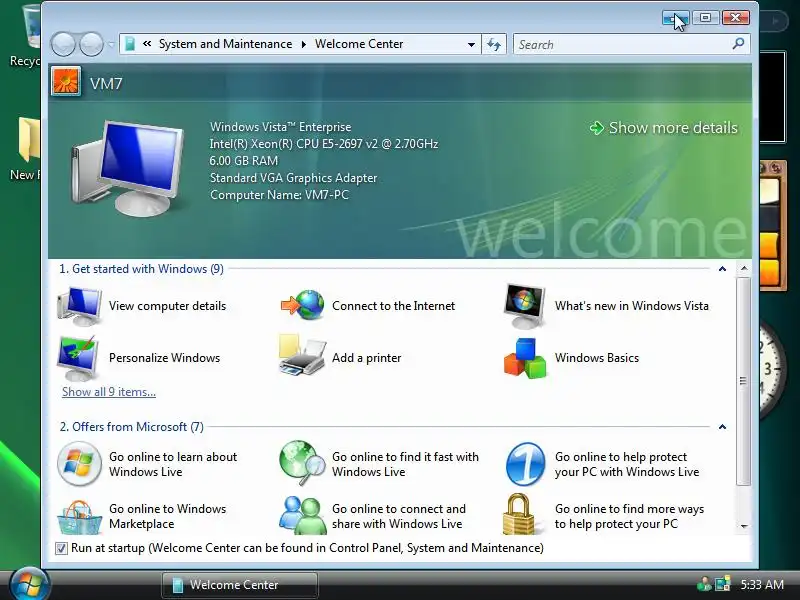Click the user icon in system tray

(704, 584)
